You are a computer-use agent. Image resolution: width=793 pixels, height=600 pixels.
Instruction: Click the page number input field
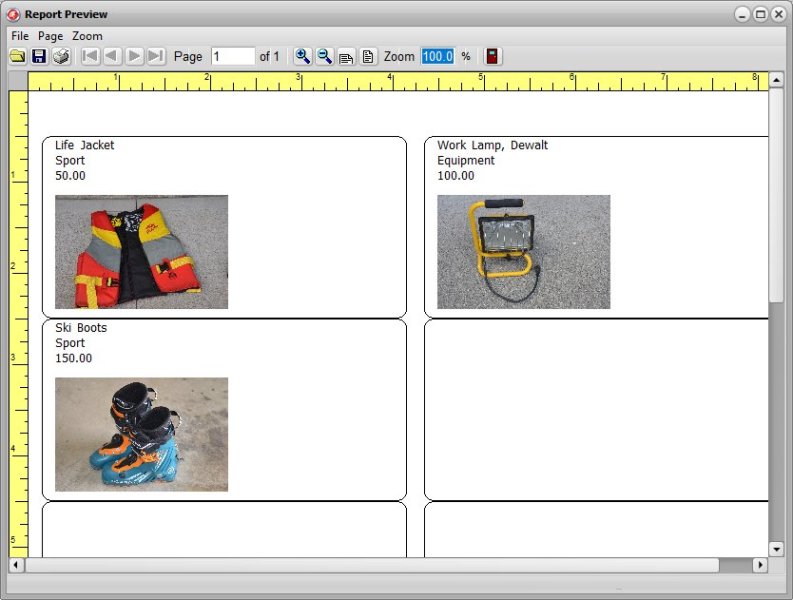pos(233,56)
